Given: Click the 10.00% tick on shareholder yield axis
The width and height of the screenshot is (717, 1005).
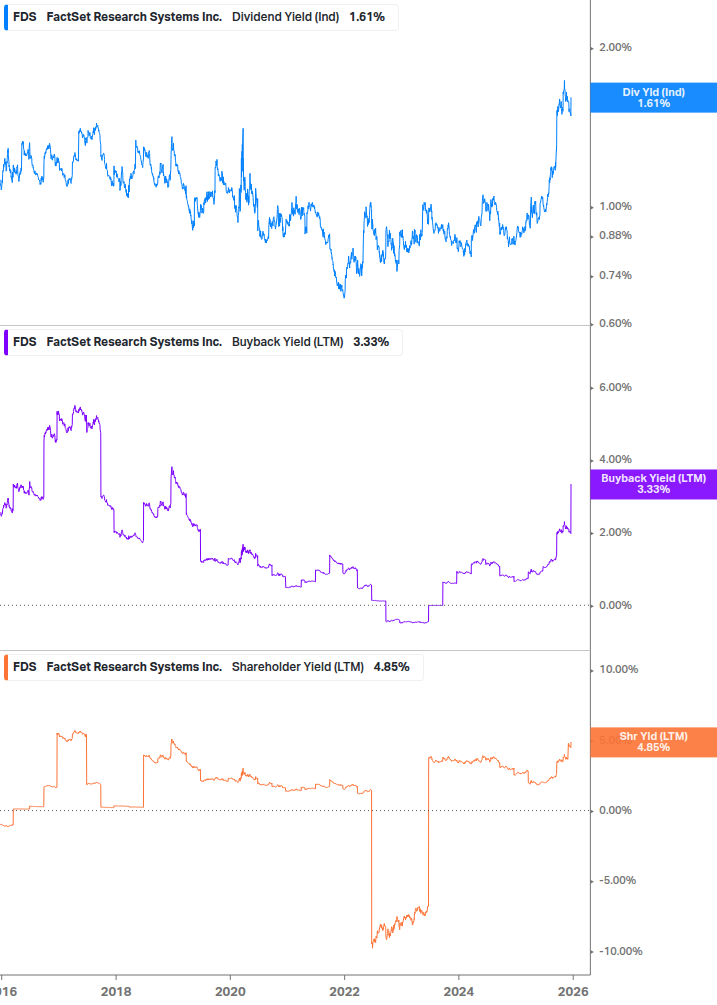Looking at the screenshot, I should tap(618, 669).
